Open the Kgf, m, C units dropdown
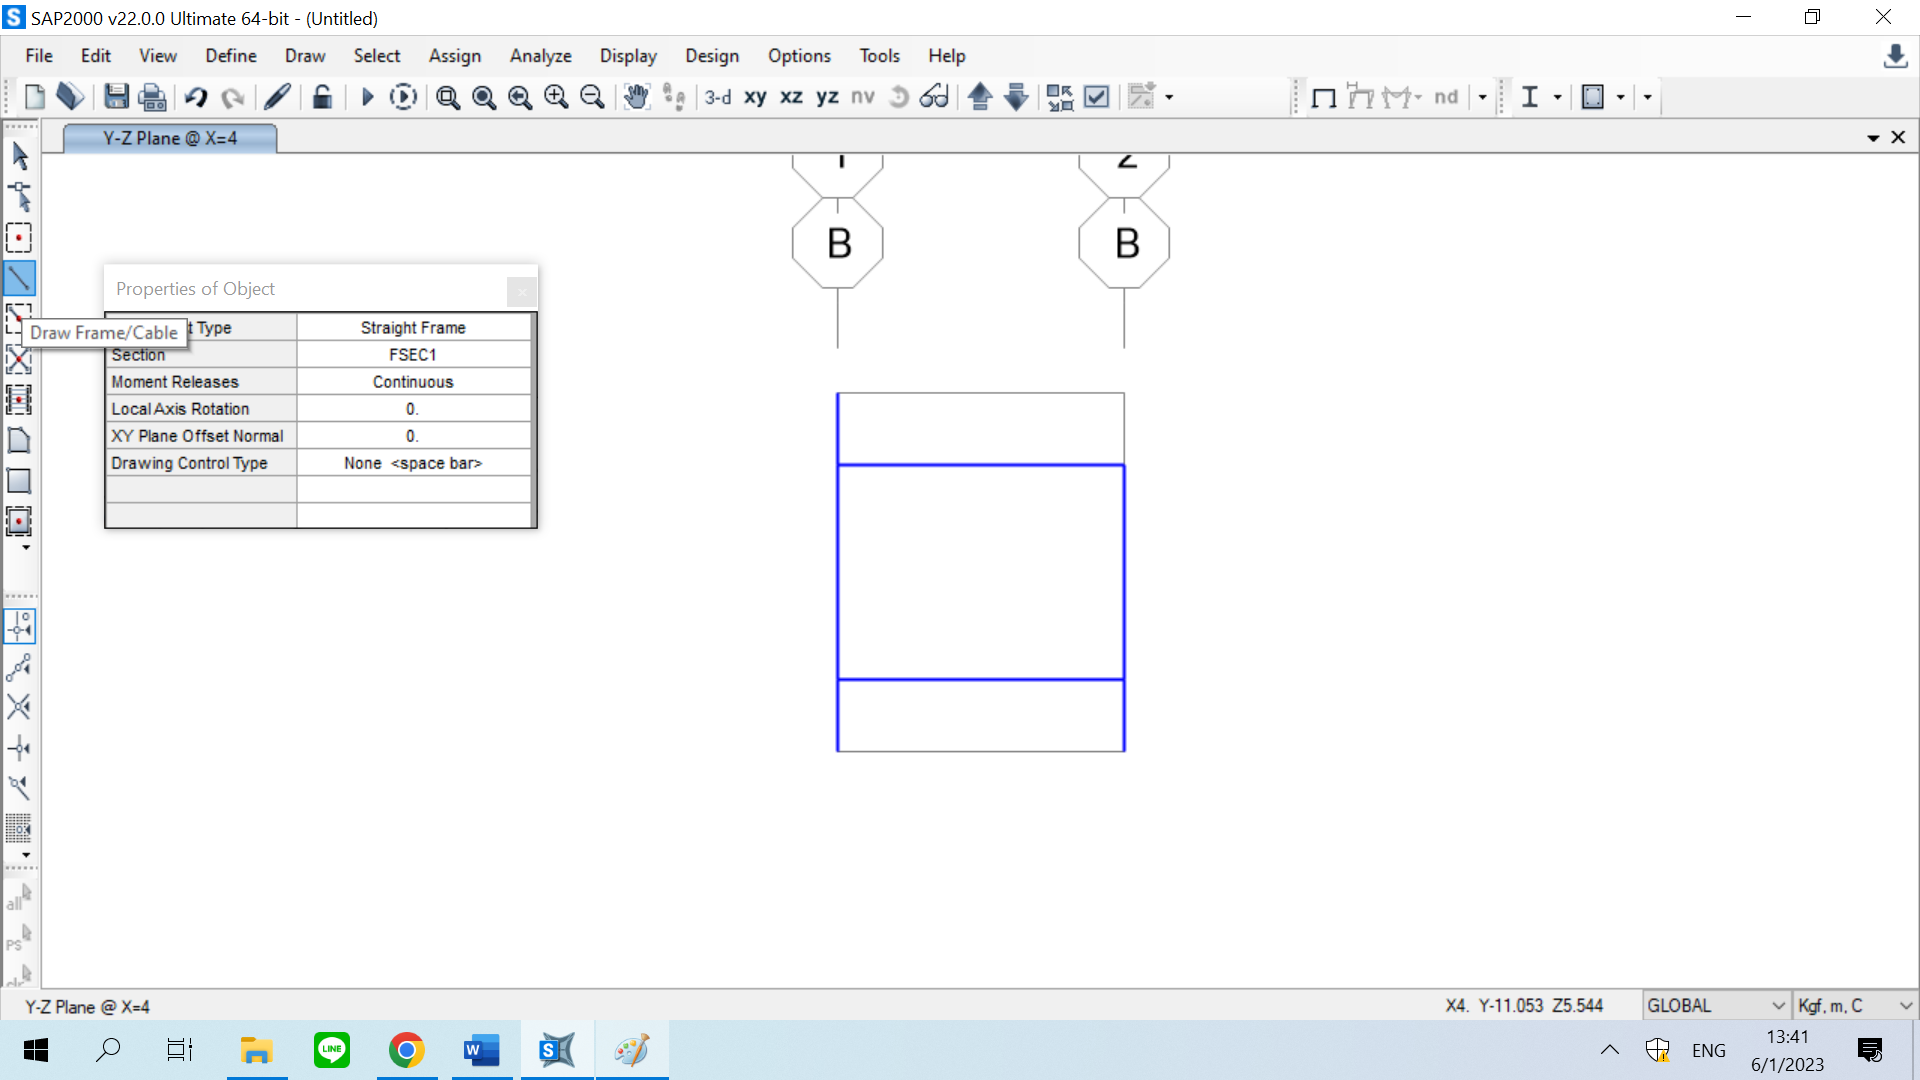The image size is (1920, 1080). [x=1855, y=1006]
